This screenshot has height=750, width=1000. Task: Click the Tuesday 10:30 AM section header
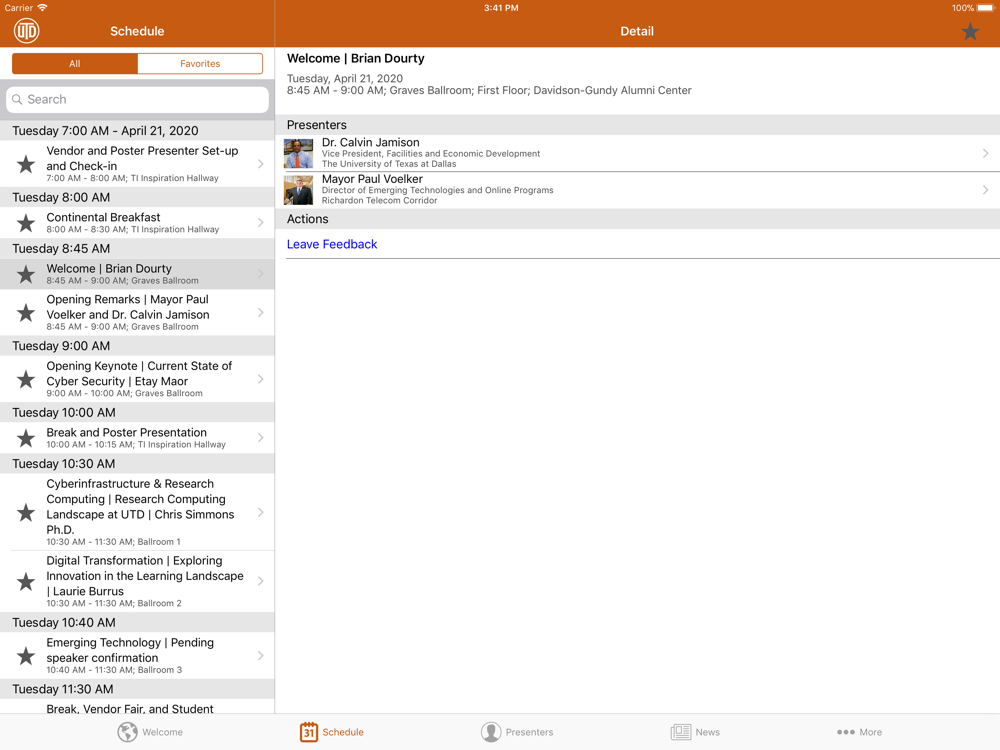[137, 464]
